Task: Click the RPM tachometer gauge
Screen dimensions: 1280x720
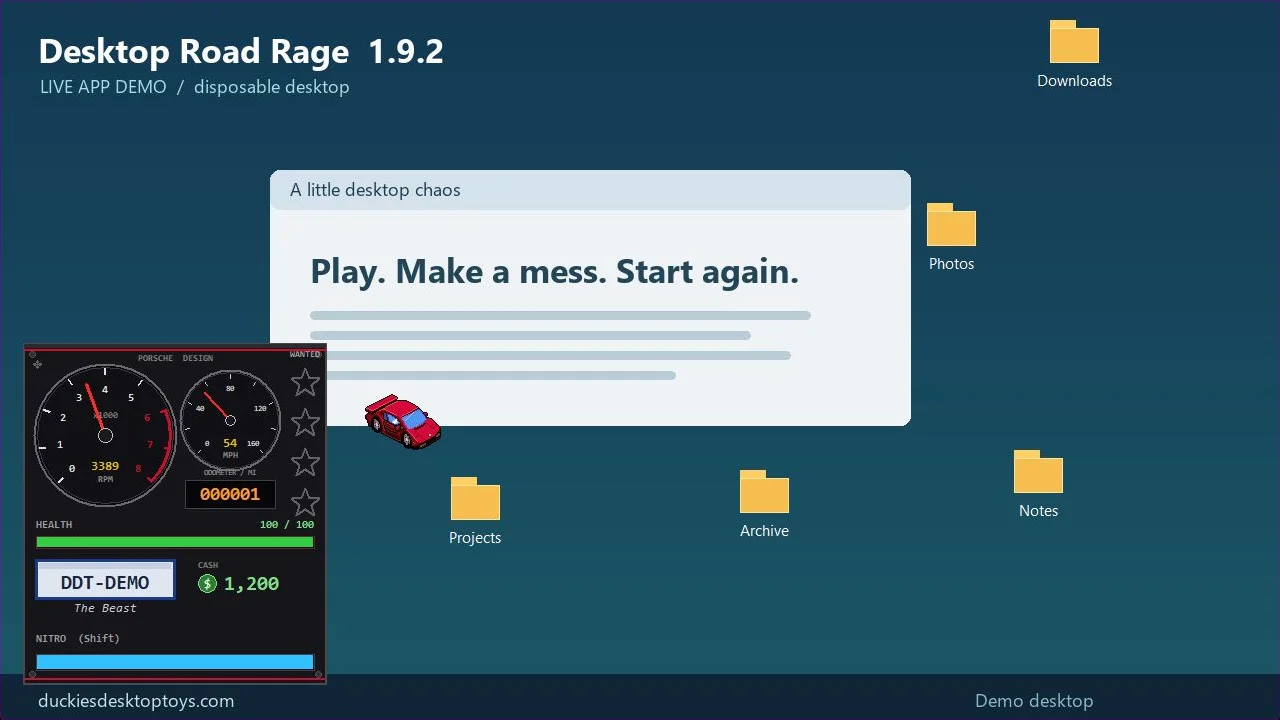Action: point(105,435)
